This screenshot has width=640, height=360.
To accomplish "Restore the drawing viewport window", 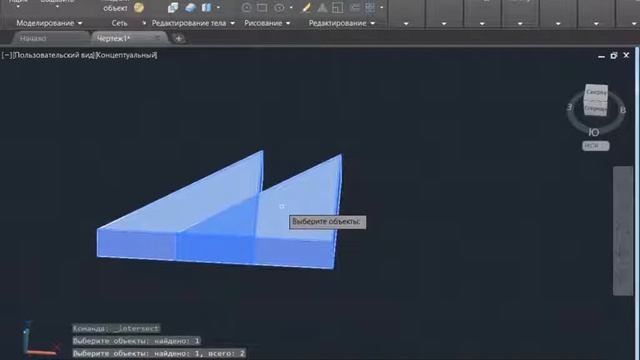I will (x=613, y=56).
